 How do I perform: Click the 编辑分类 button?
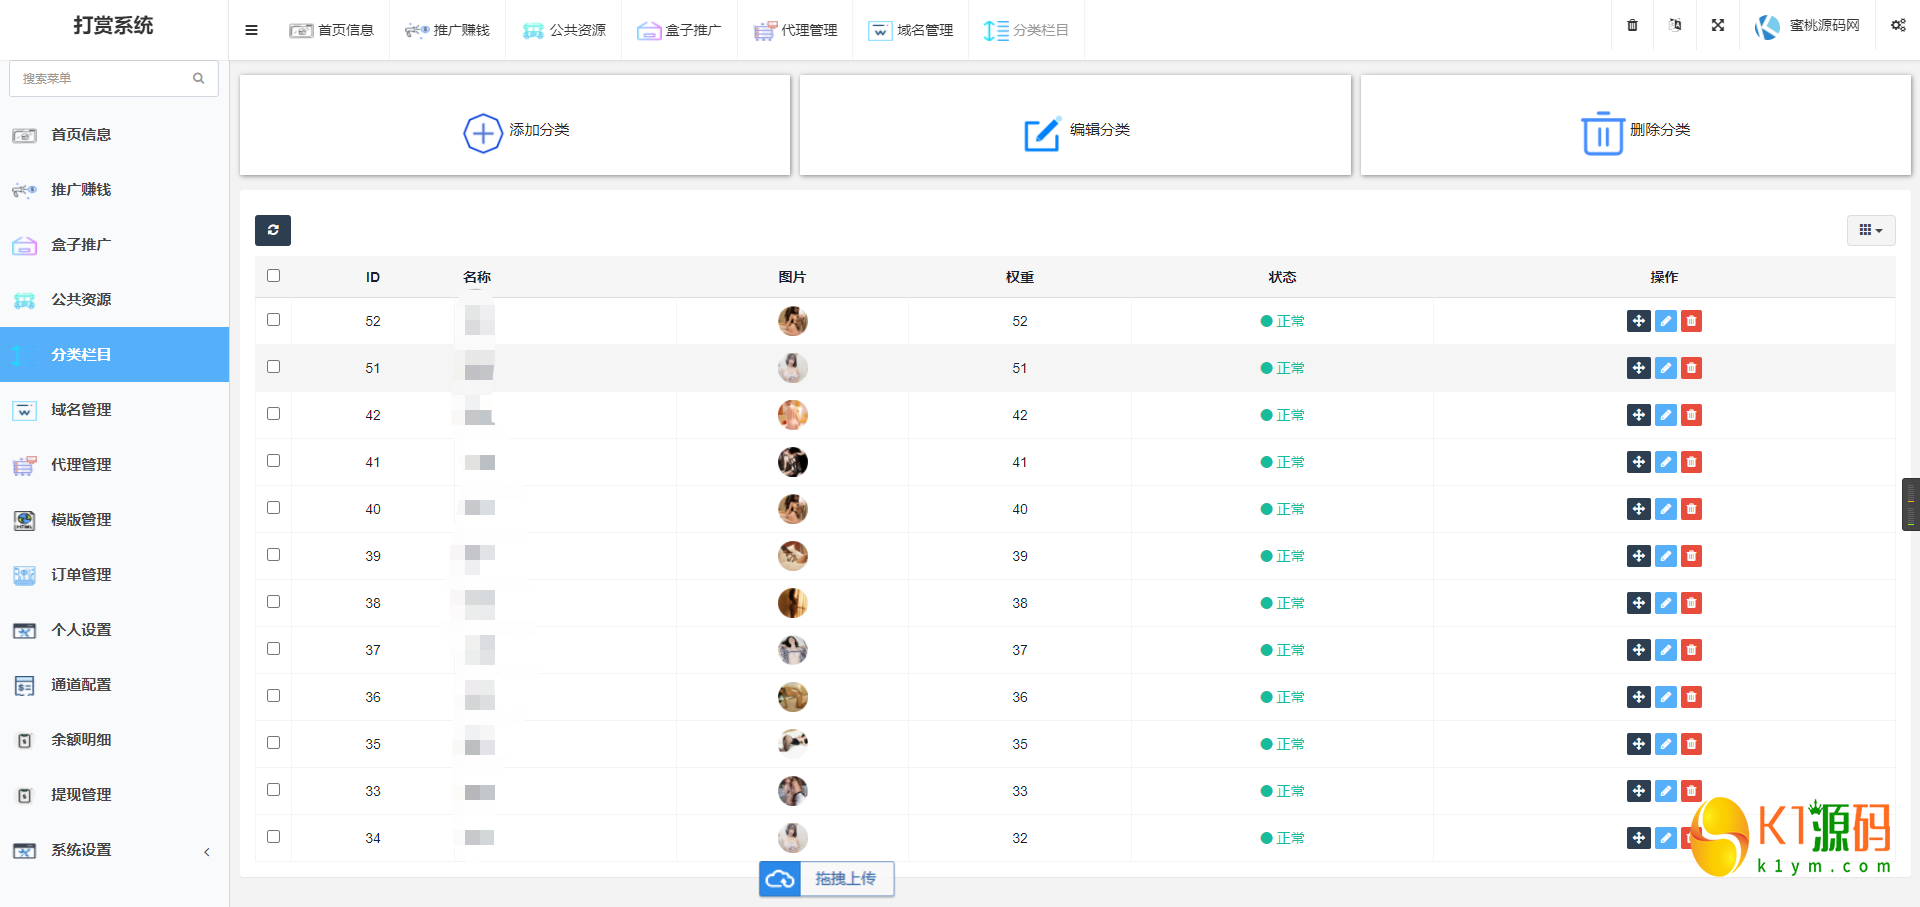point(1075,126)
